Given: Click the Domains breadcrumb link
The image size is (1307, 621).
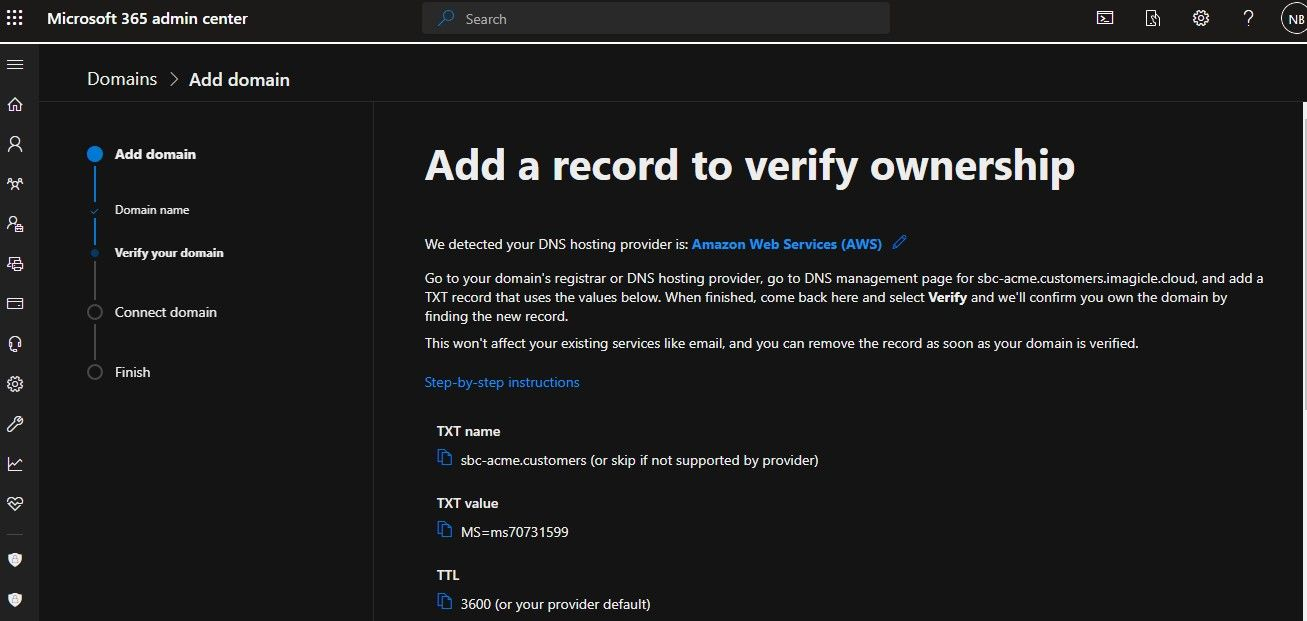Looking at the screenshot, I should pos(122,79).
